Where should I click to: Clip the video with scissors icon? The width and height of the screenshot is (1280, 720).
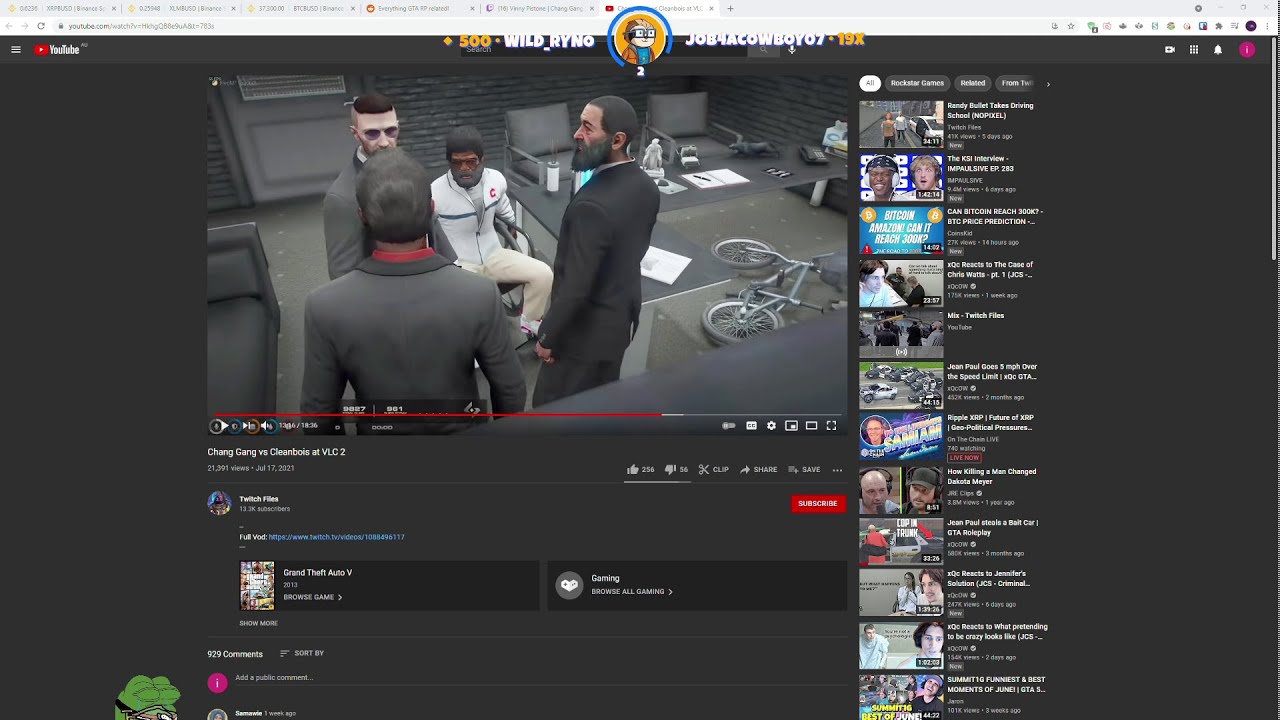713,469
